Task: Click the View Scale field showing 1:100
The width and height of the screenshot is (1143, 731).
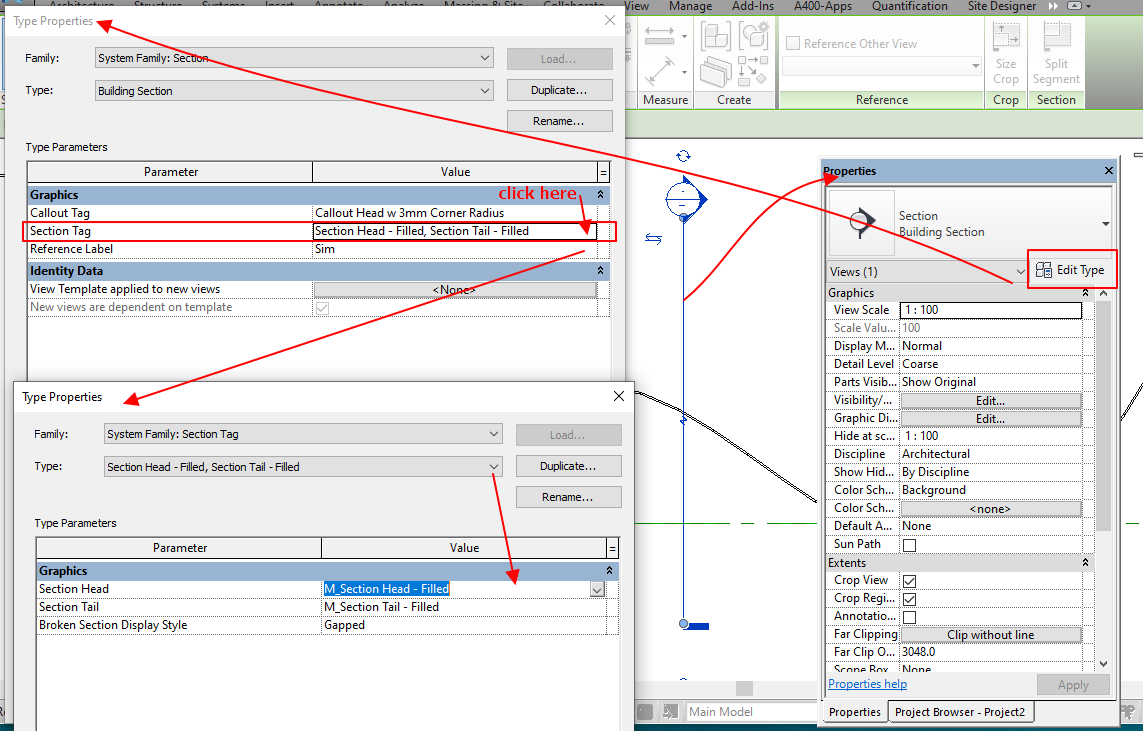Action: [990, 310]
